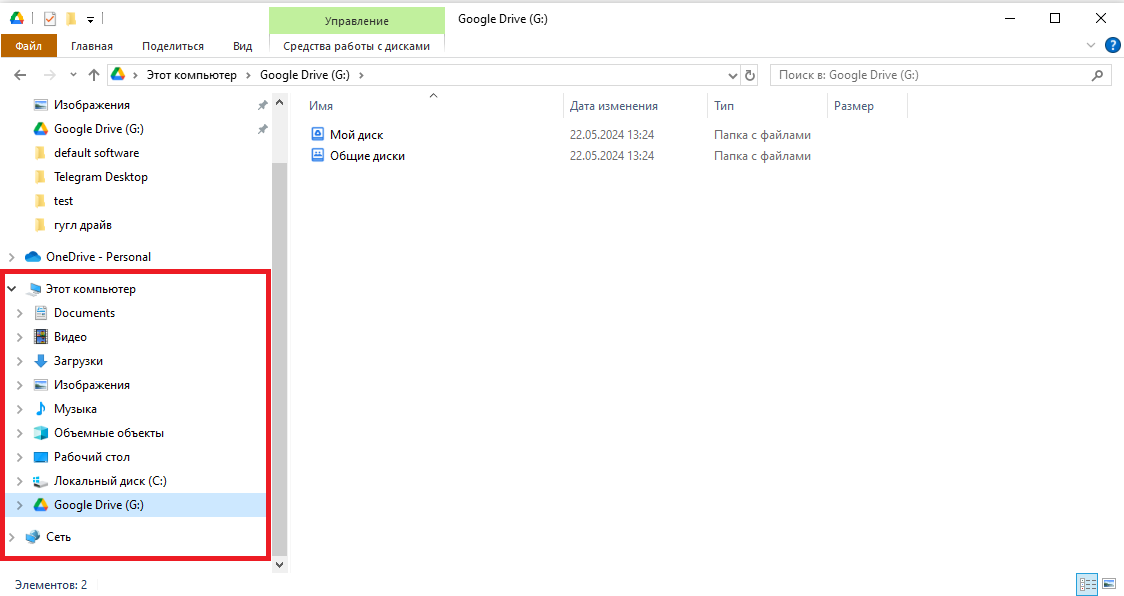
Task: Switch to details view layout icon
Action: coord(1087,584)
